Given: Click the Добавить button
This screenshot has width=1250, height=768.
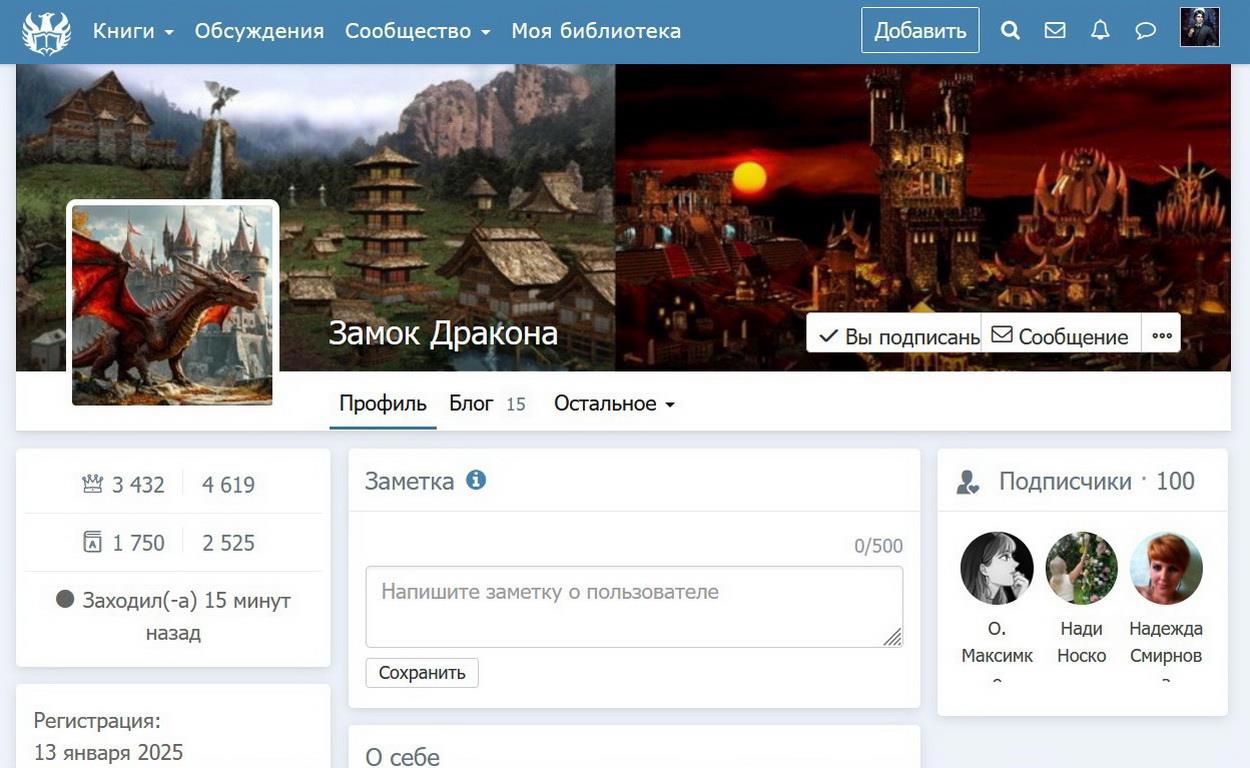Looking at the screenshot, I should [x=920, y=31].
